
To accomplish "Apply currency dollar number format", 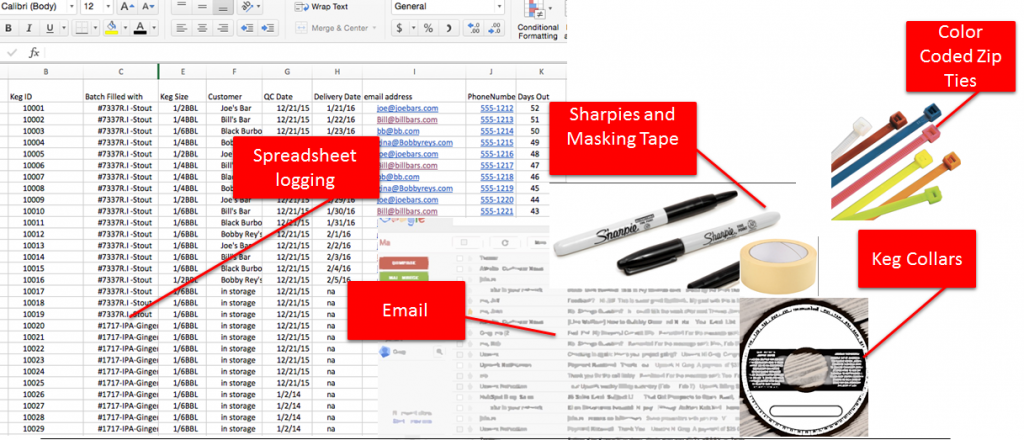I will pyautogui.click(x=398, y=28).
